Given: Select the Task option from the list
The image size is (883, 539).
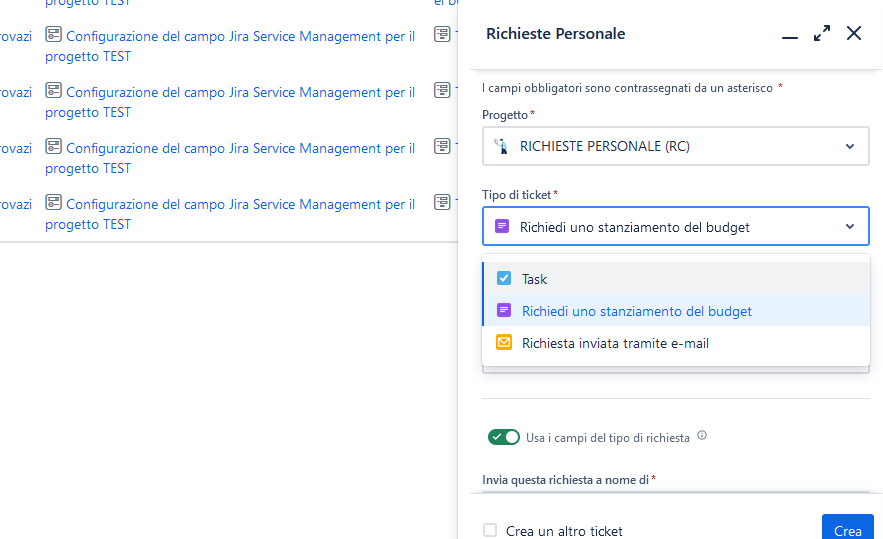Looking at the screenshot, I should click(x=535, y=279).
